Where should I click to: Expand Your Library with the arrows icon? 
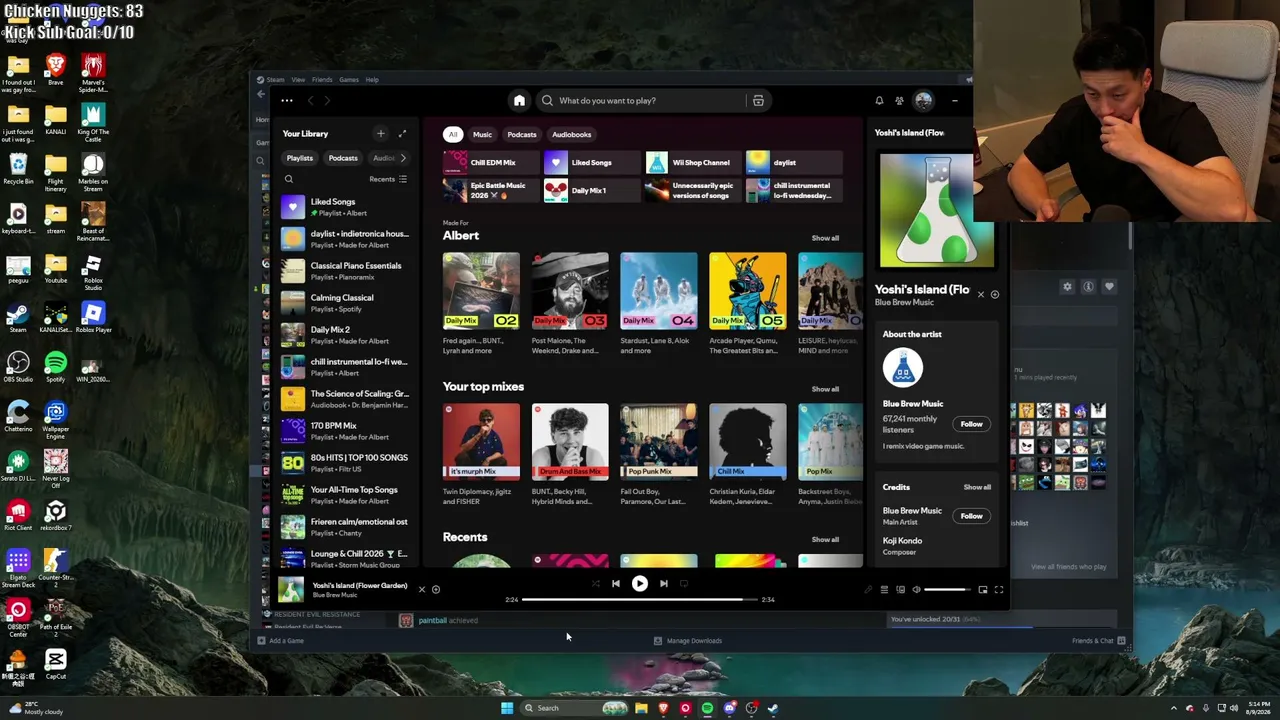coord(402,133)
